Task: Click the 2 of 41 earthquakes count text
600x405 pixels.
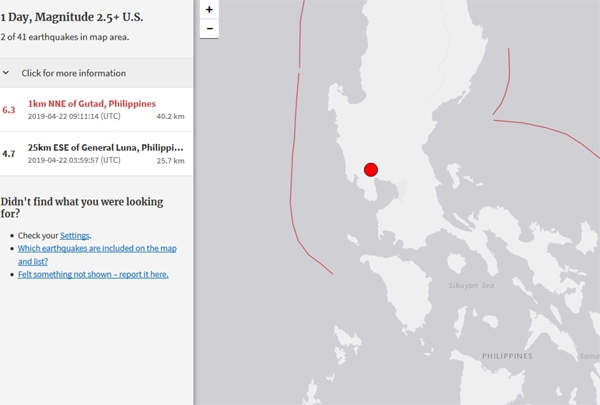Action: (64, 37)
